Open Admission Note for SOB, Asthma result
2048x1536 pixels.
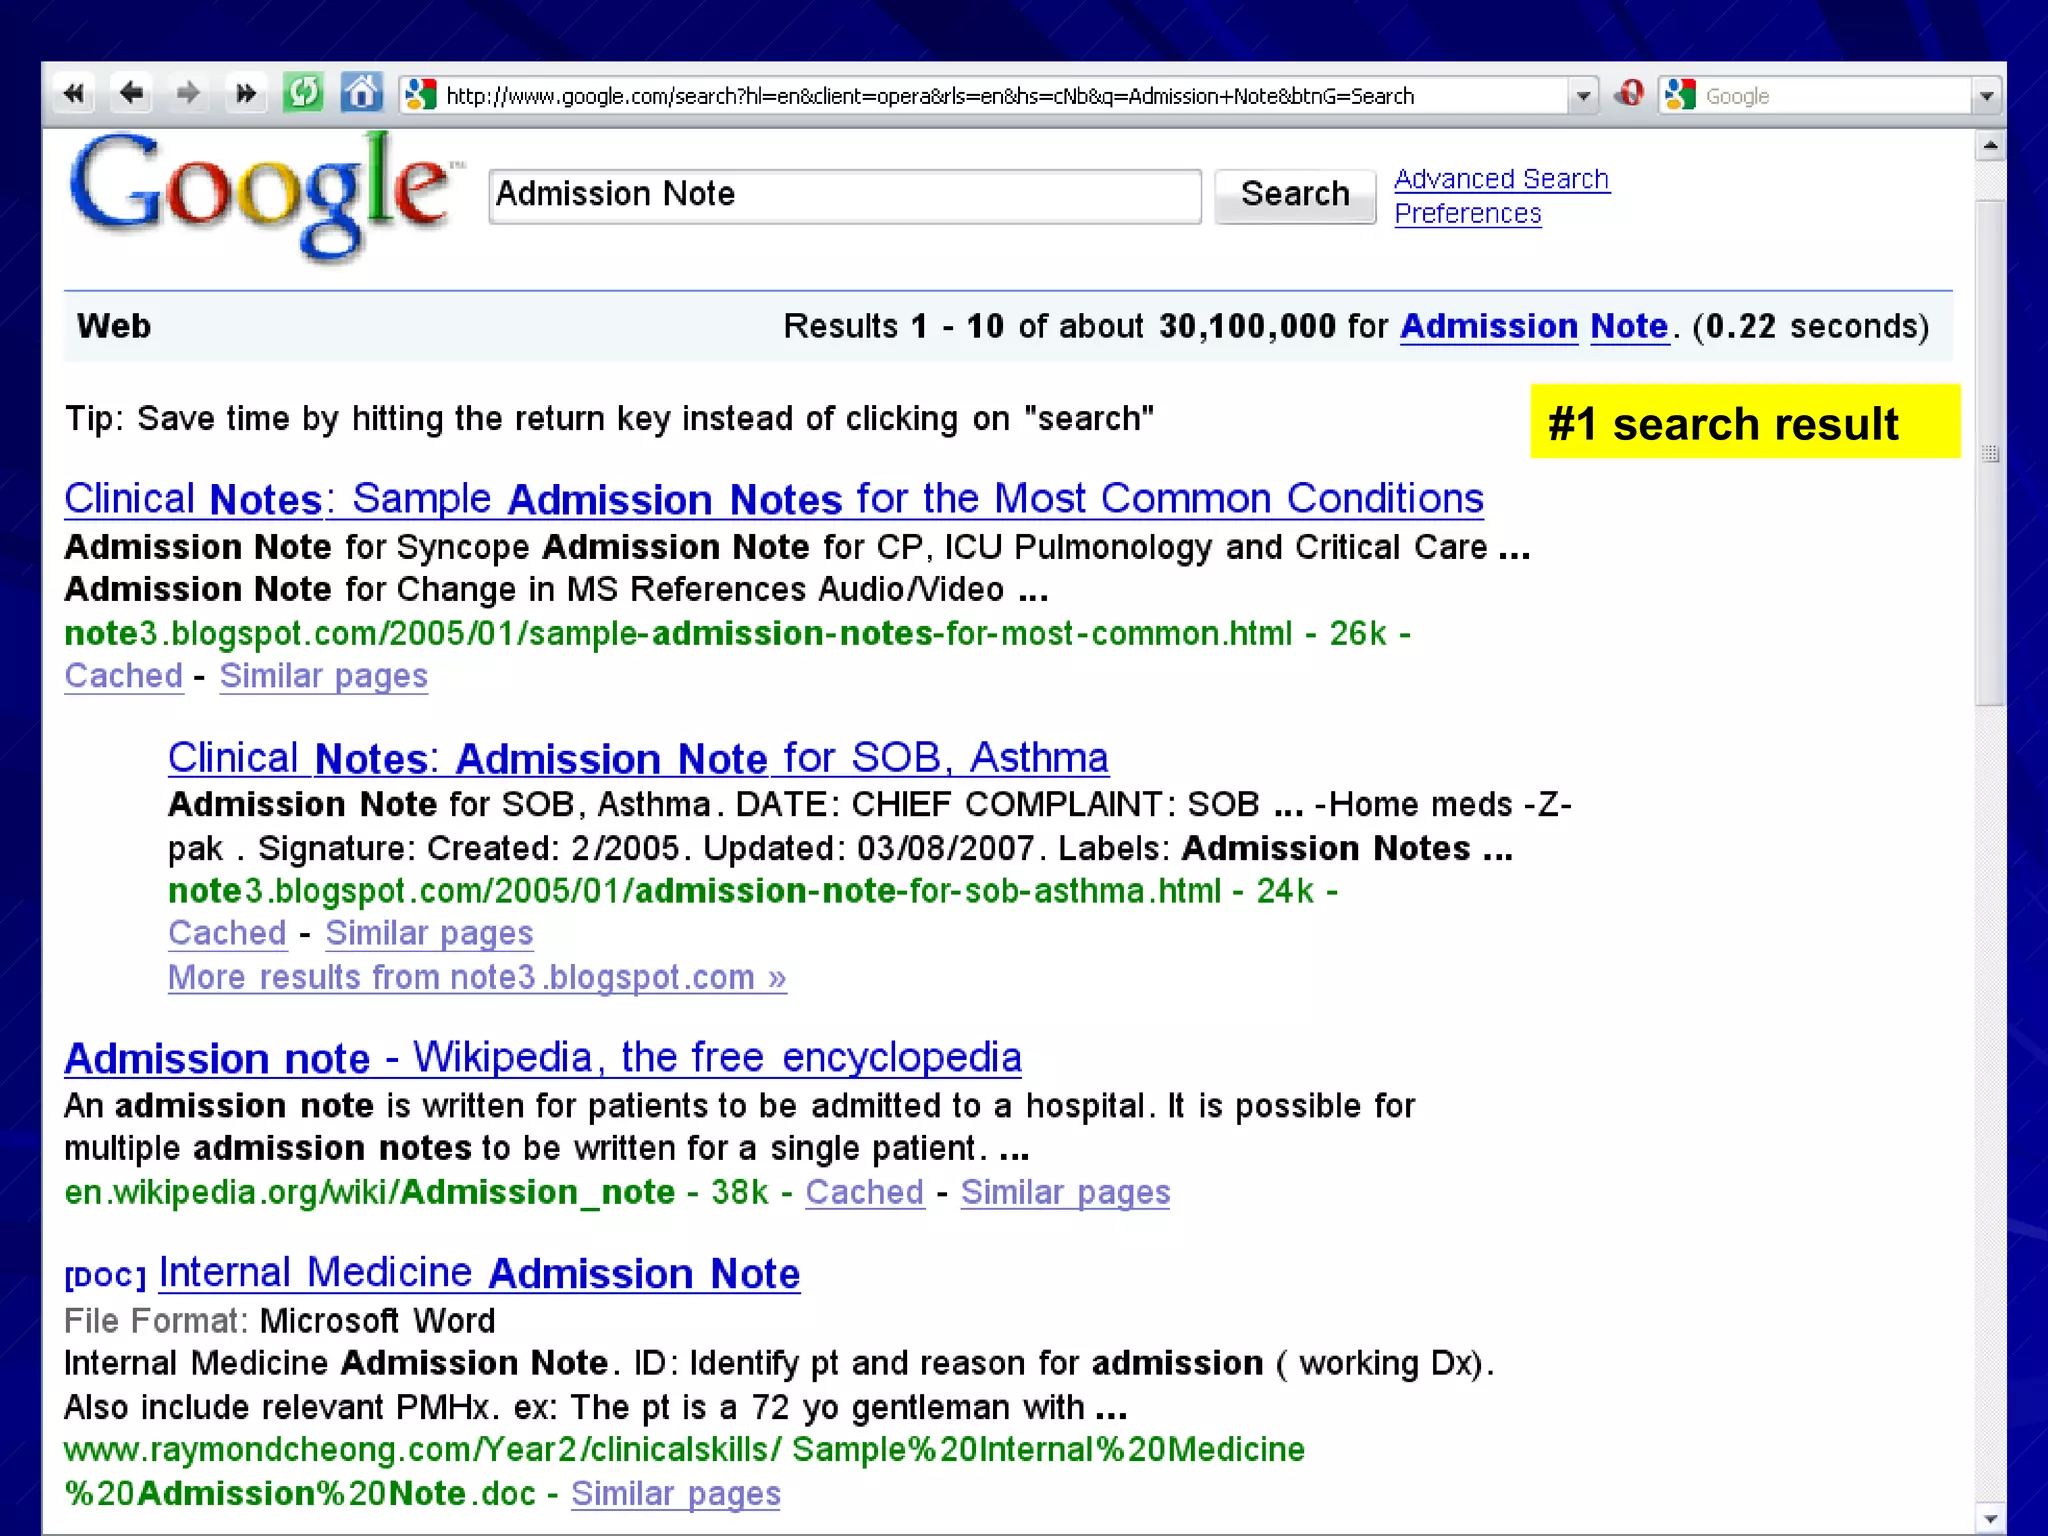638,758
